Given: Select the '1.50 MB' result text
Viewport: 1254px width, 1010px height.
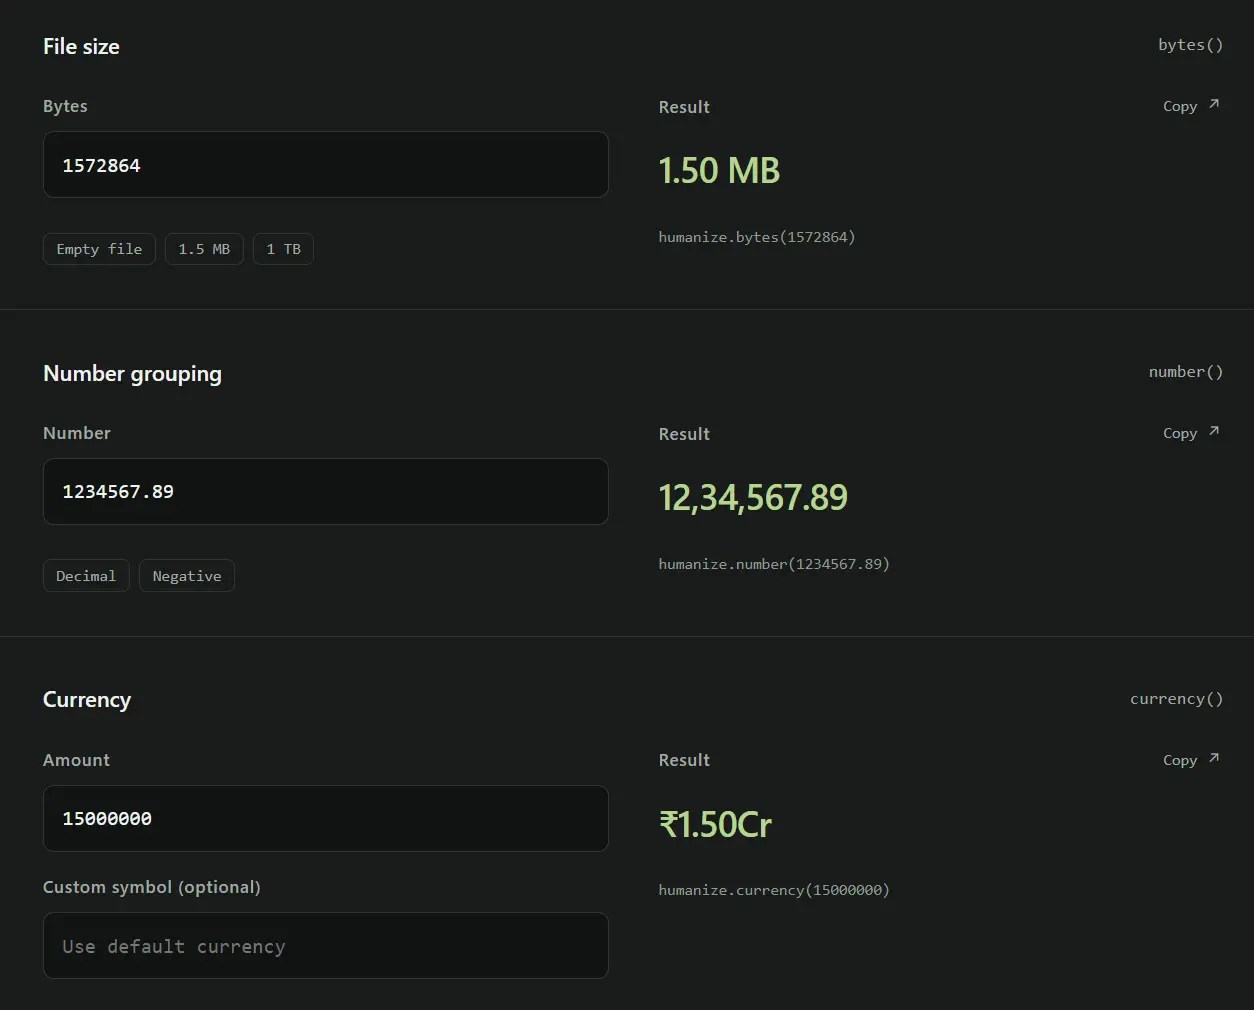Looking at the screenshot, I should [x=719, y=170].
